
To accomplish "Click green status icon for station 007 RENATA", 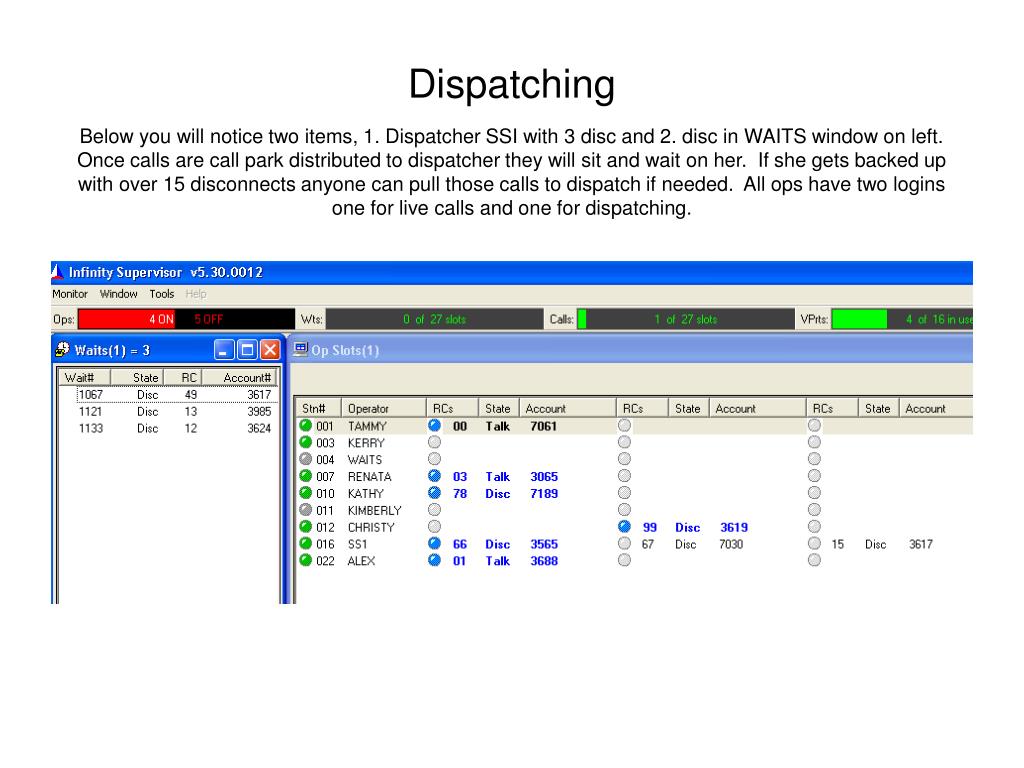I will (x=305, y=476).
